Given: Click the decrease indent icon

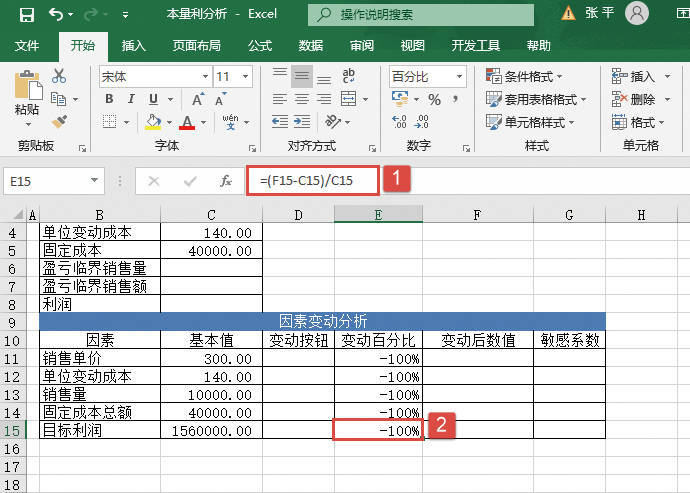Looking at the screenshot, I should coord(280,121).
